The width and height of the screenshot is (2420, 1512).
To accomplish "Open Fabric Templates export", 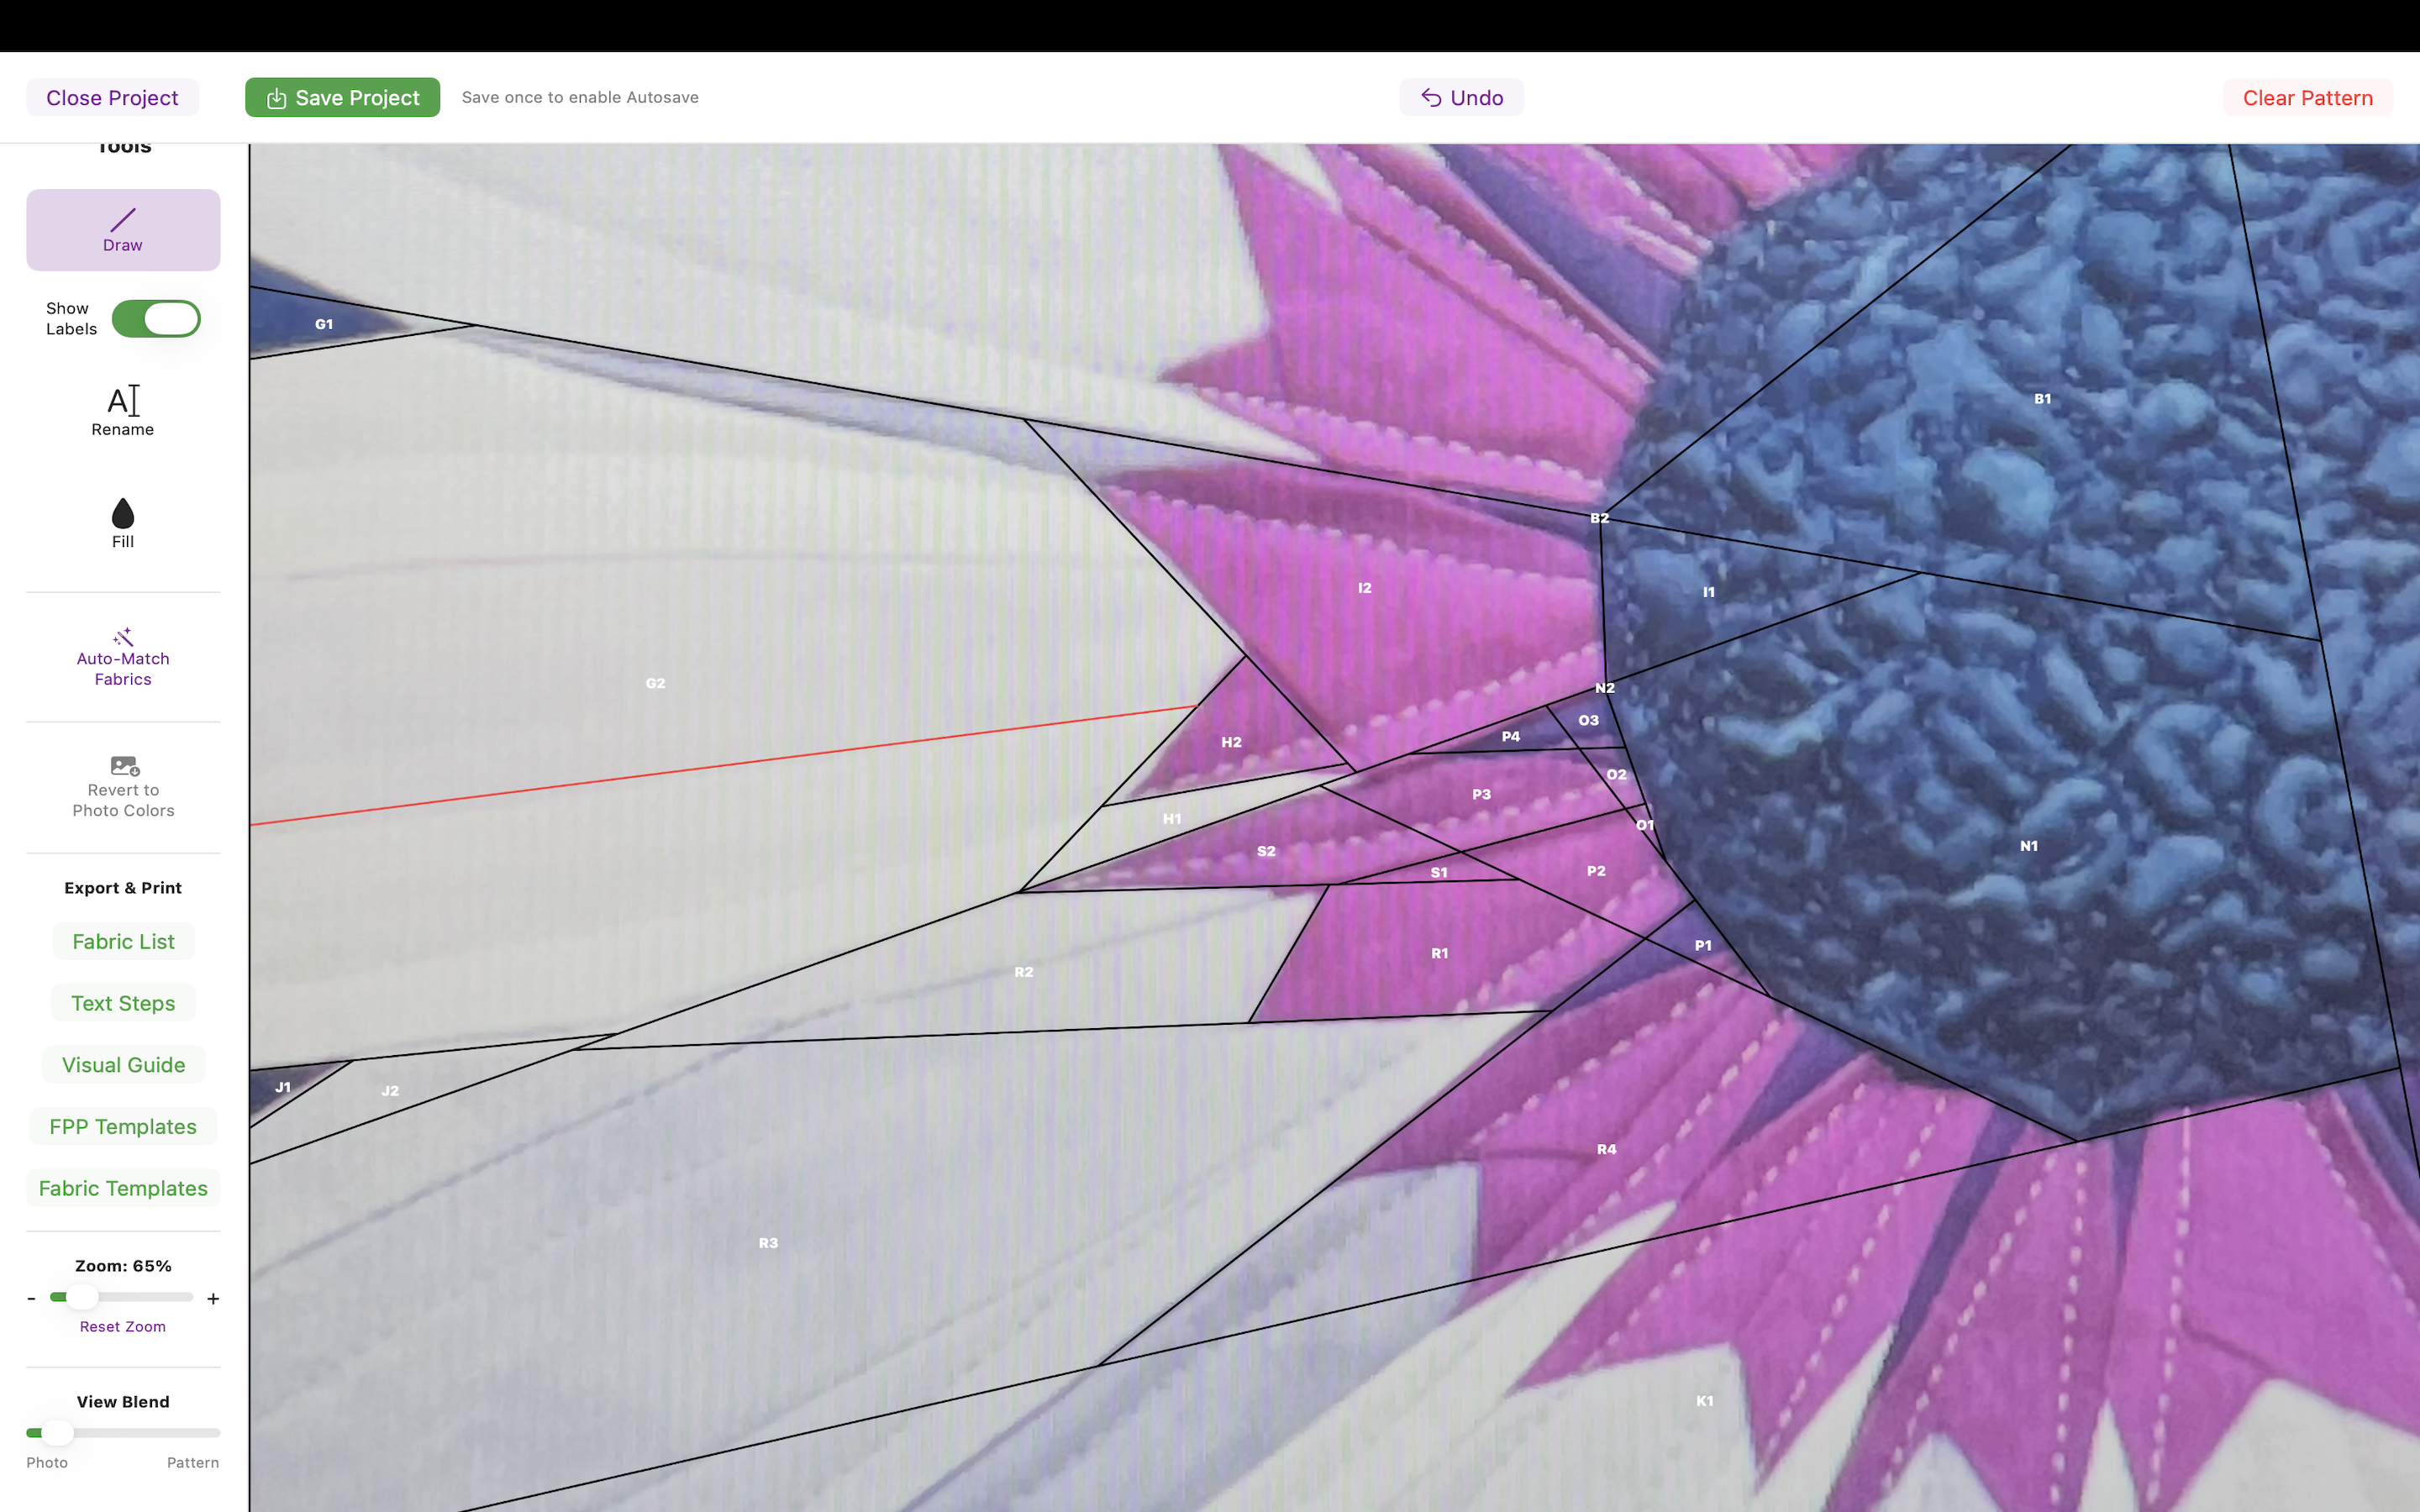I will pyautogui.click(x=123, y=1188).
